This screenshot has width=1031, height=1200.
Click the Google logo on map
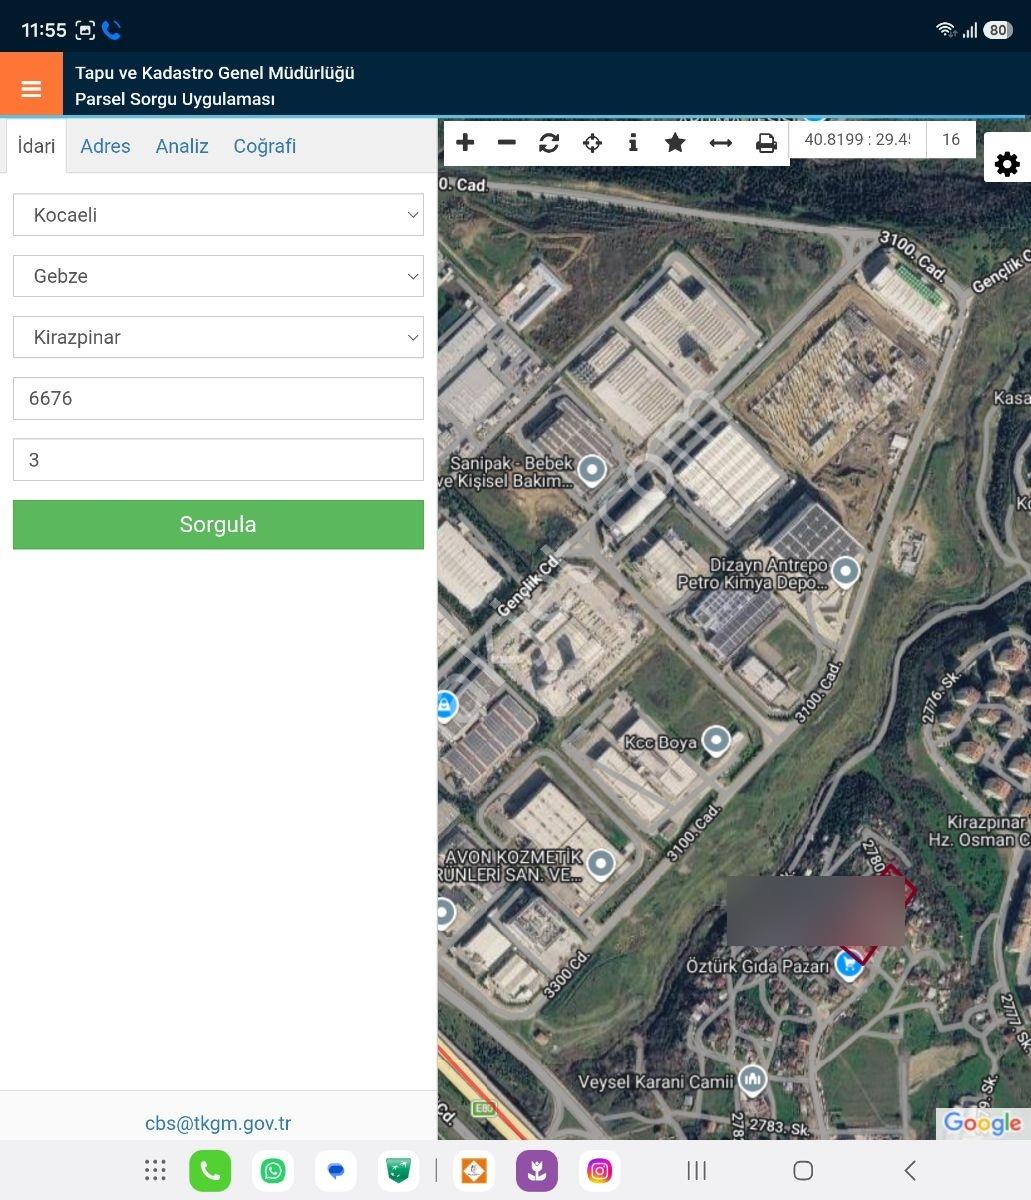[983, 1123]
